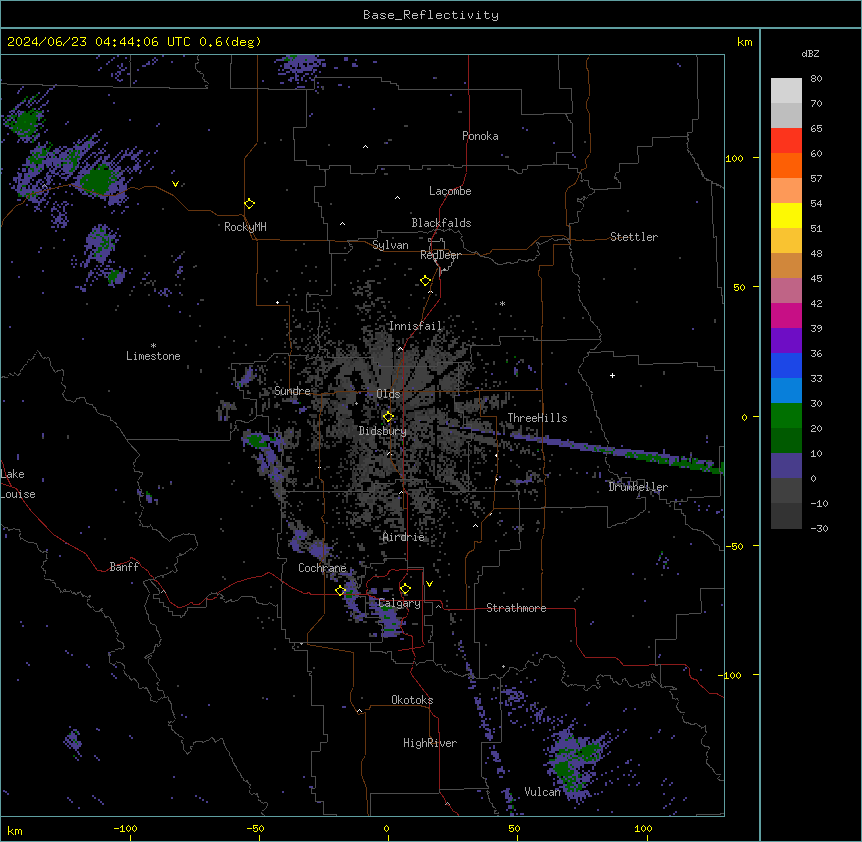This screenshot has width=862, height=842.
Task: Click the yellow diamond marker above the Calgary label
Action: [405, 589]
